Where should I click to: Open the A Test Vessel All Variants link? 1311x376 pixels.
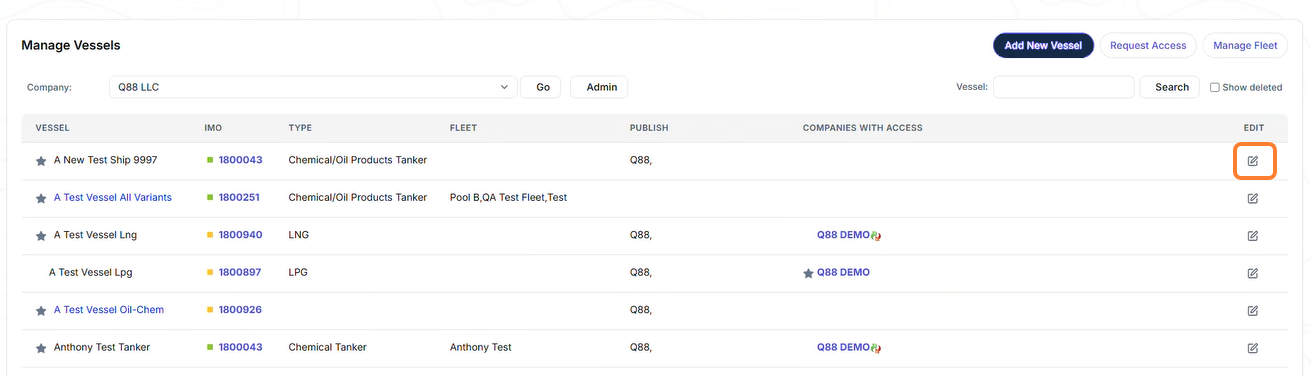(113, 198)
